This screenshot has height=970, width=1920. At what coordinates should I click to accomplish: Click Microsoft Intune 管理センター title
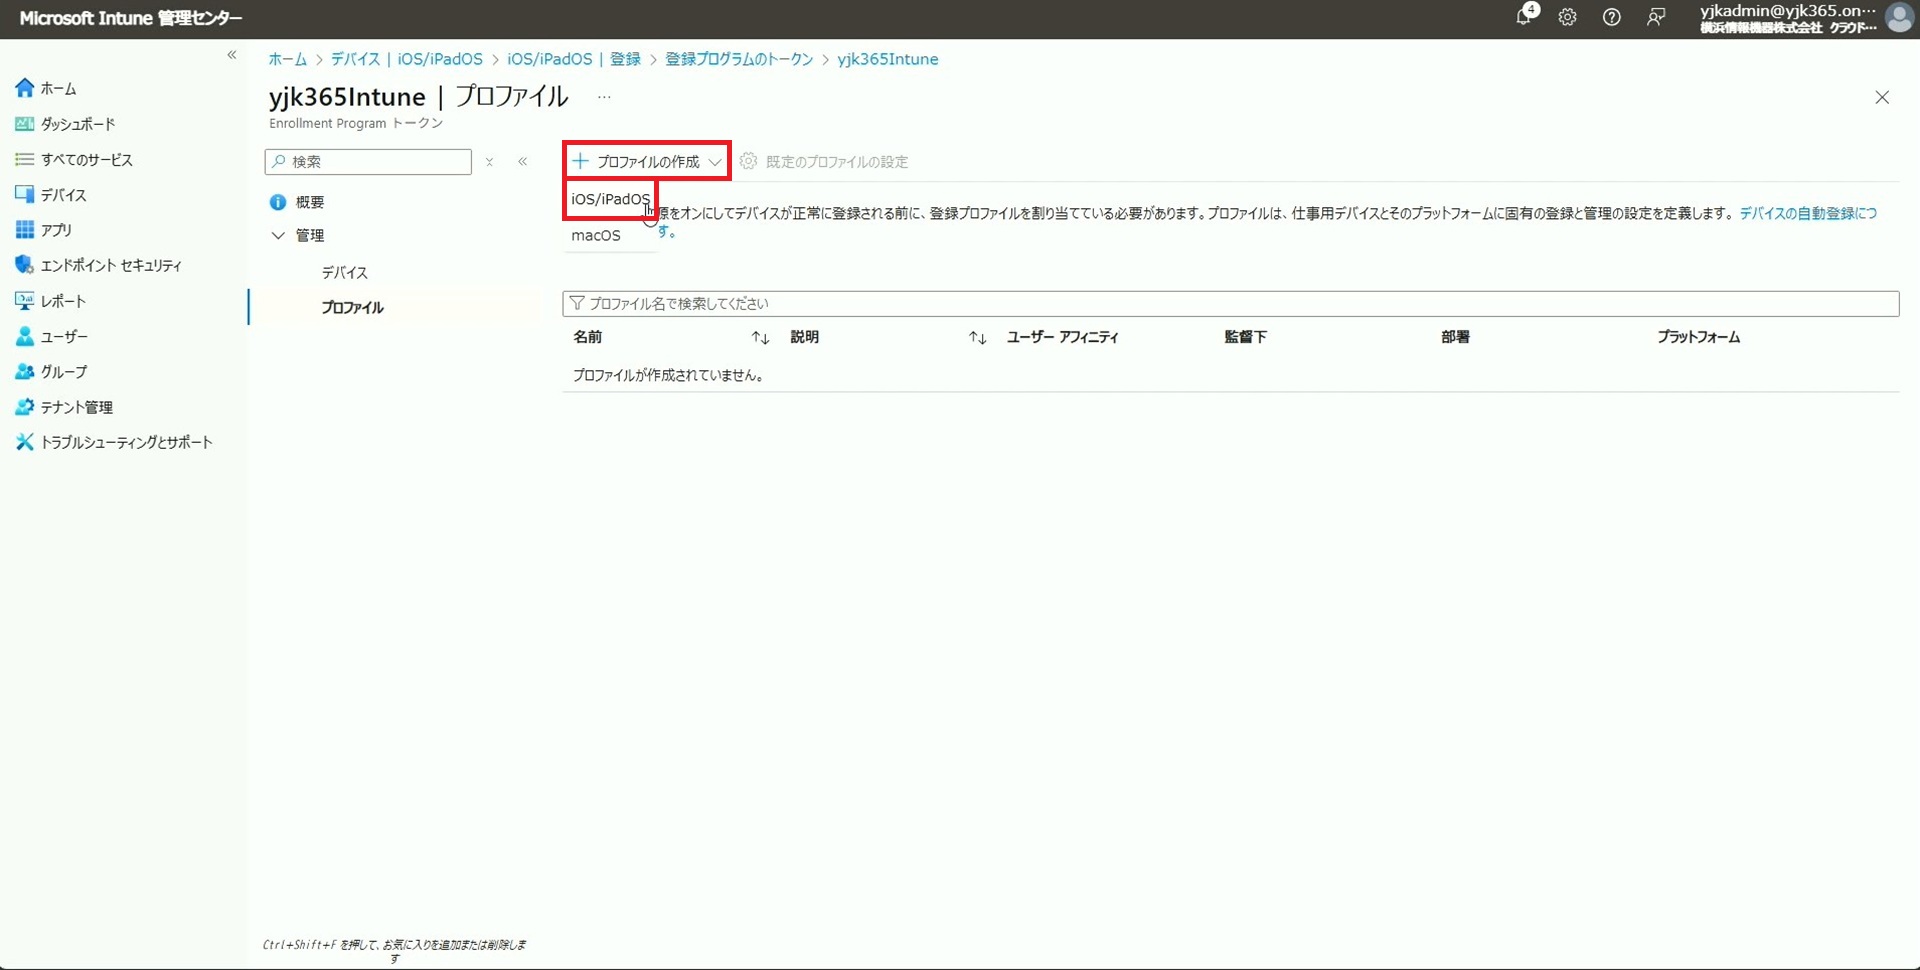(131, 18)
